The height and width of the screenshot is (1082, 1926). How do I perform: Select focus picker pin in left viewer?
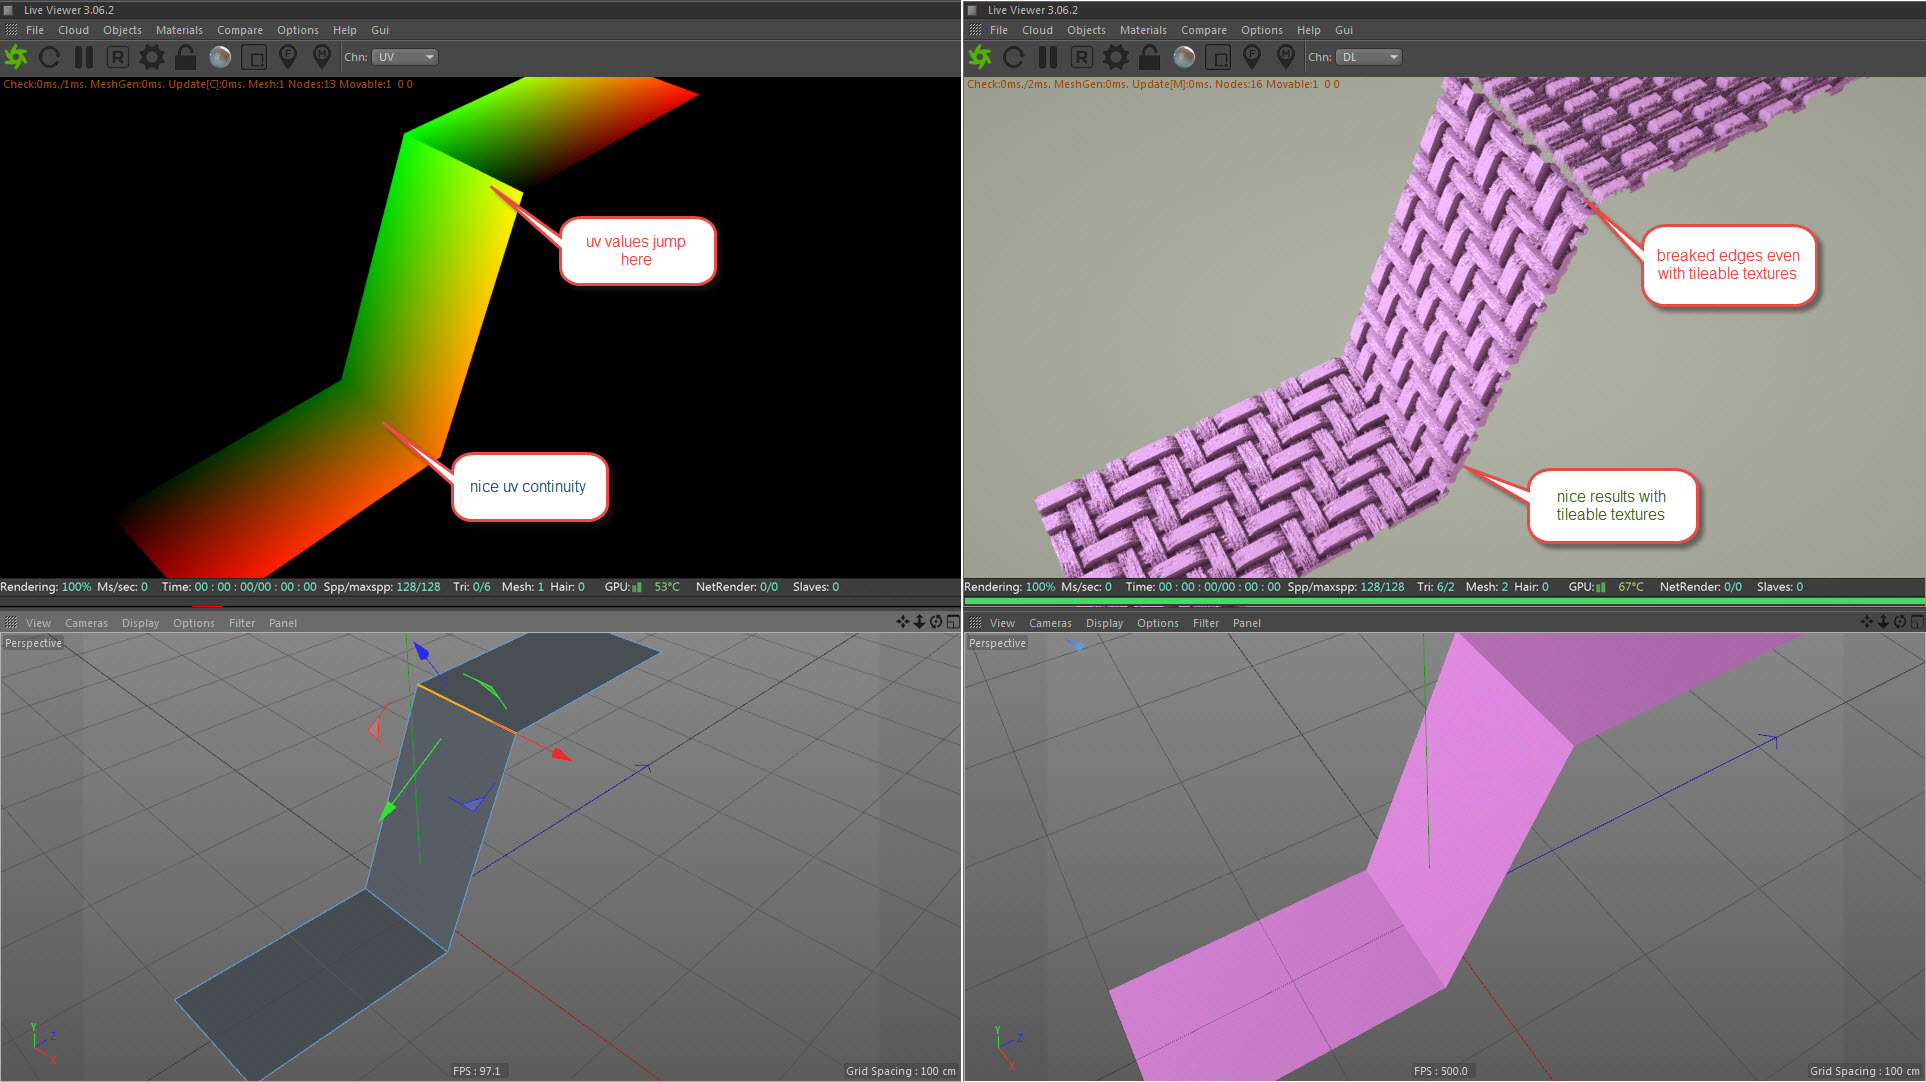point(288,57)
